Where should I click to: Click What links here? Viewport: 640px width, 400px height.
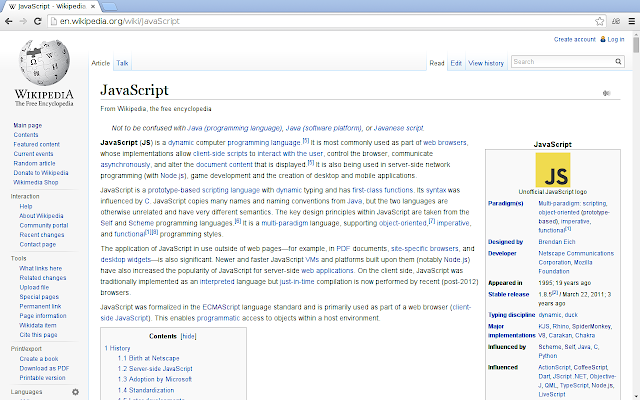[x=41, y=268]
